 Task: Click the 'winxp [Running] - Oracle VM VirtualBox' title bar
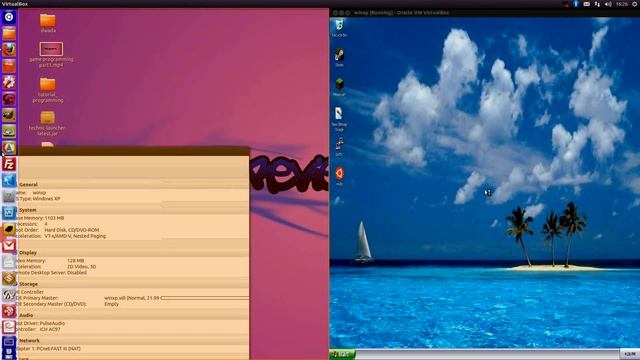(401, 13)
